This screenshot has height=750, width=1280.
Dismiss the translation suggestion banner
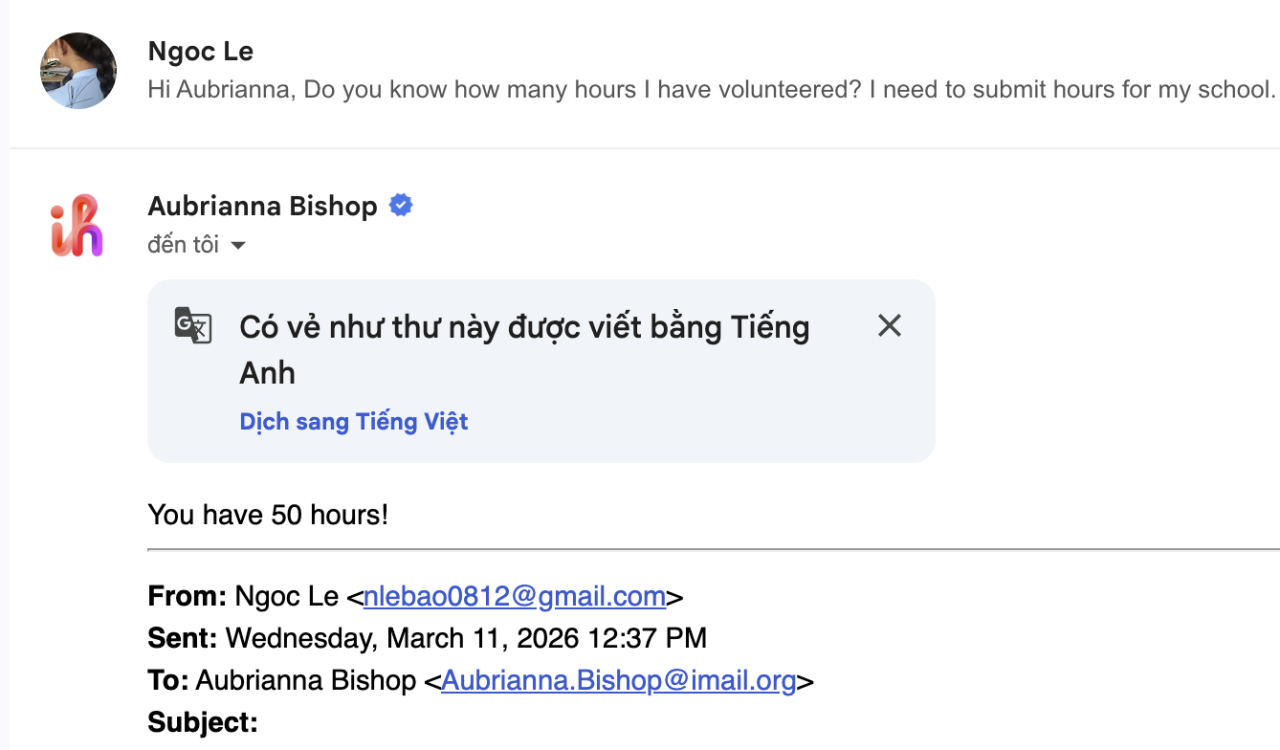[889, 326]
